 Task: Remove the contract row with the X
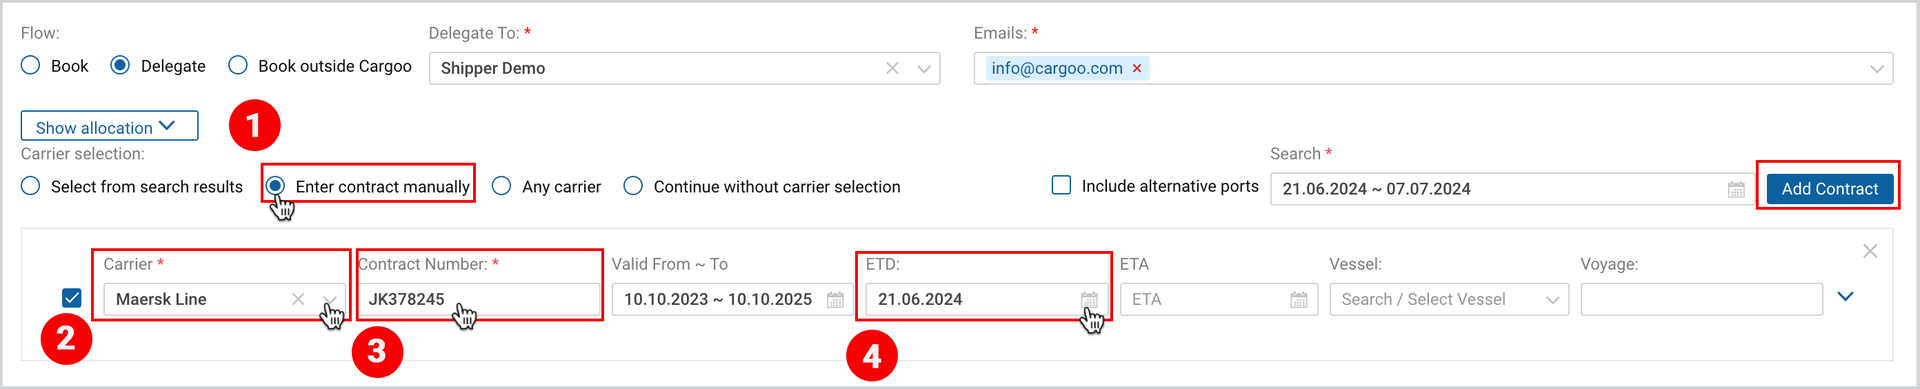pos(1870,251)
